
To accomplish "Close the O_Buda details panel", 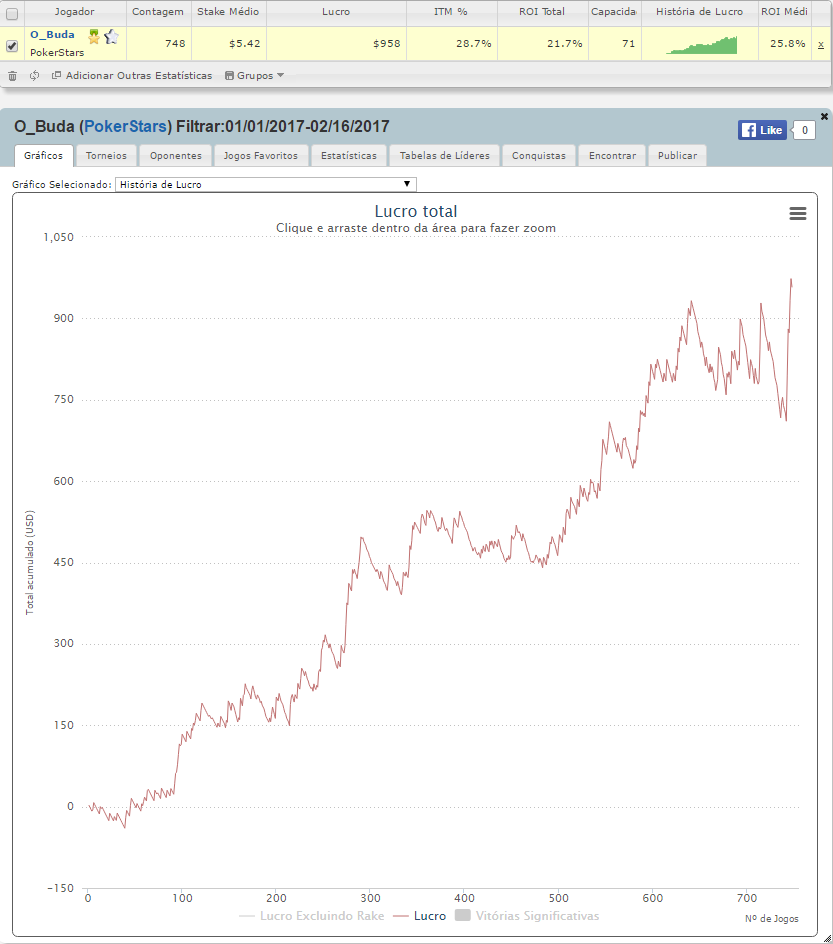I will point(824,116).
